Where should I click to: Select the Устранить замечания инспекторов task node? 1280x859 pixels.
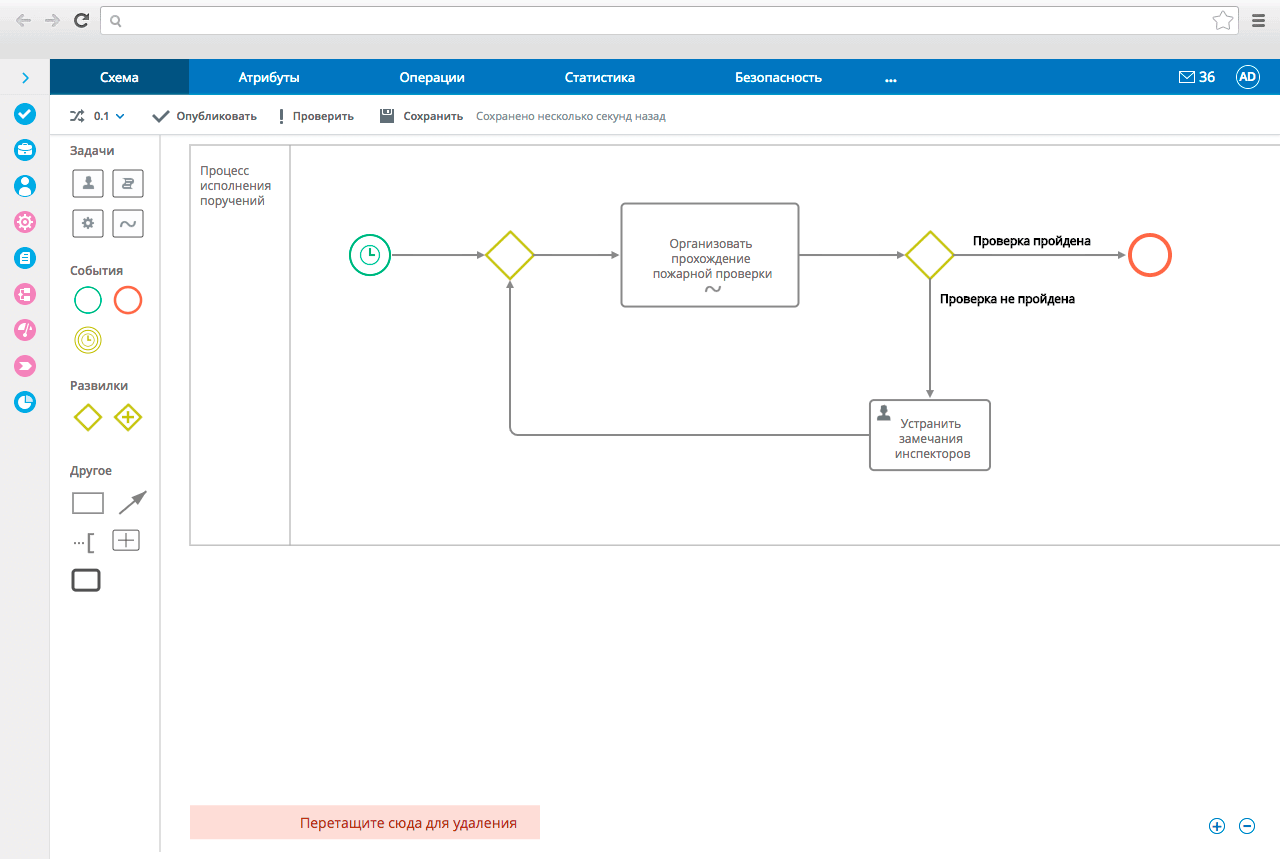(930, 436)
